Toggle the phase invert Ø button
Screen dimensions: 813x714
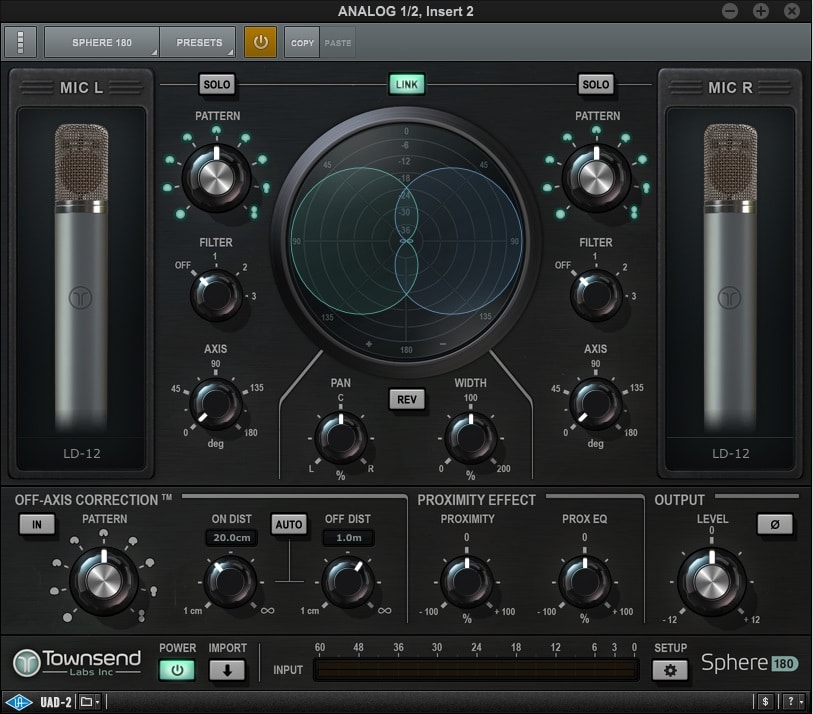pos(775,524)
